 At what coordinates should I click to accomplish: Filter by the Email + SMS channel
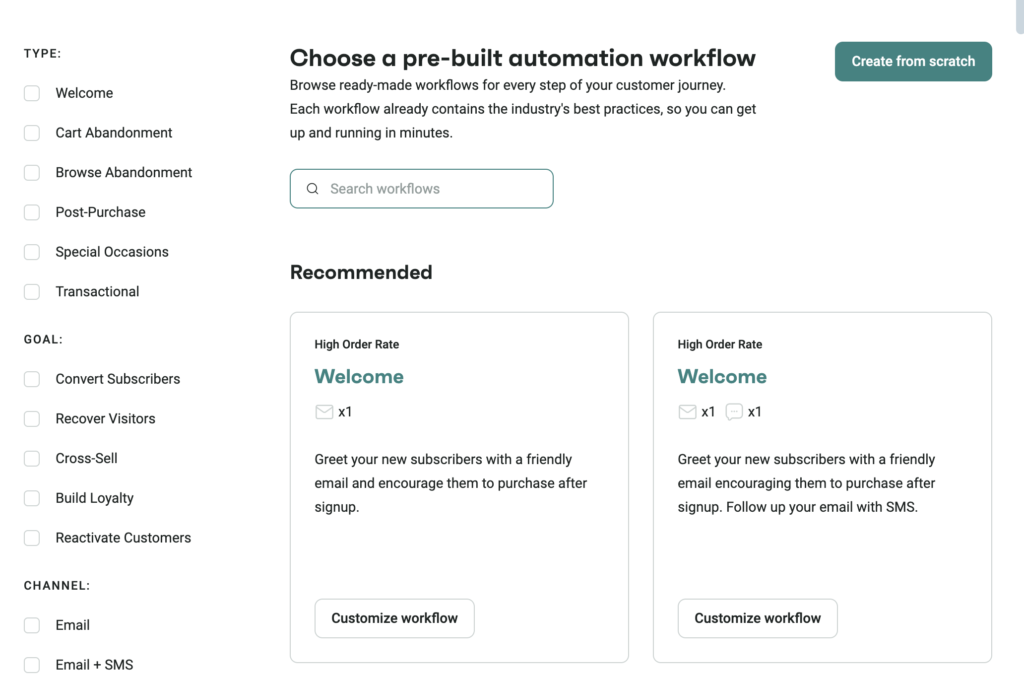tap(32, 665)
